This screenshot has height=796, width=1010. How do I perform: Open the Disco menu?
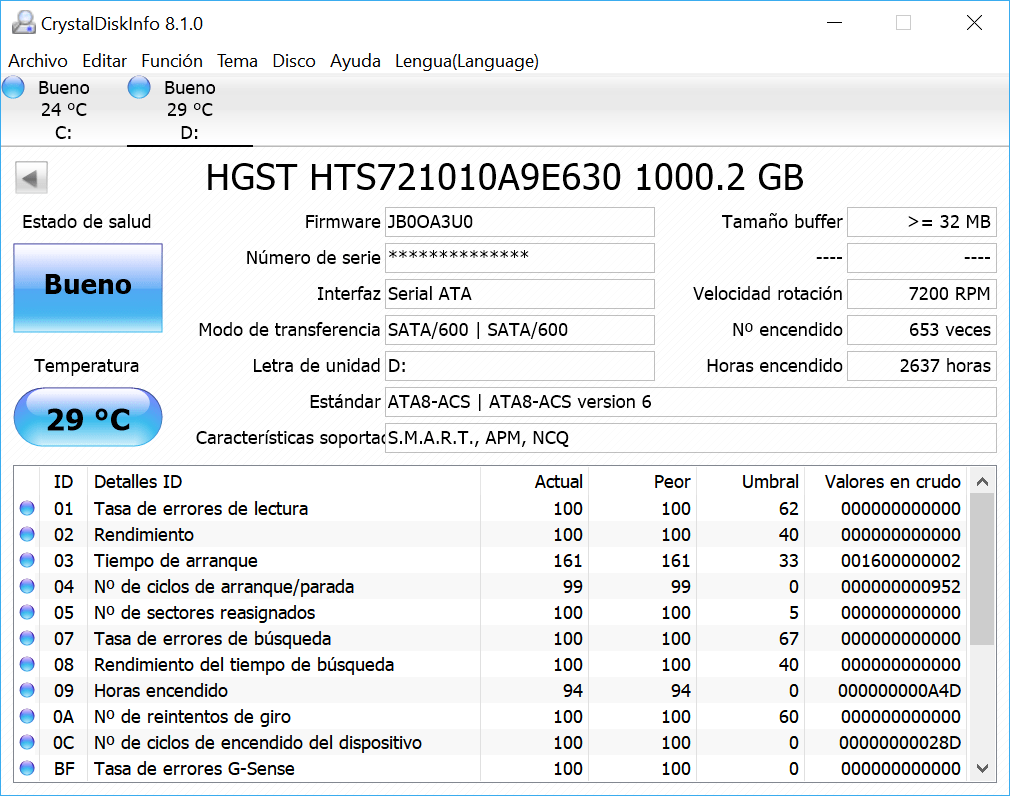294,61
